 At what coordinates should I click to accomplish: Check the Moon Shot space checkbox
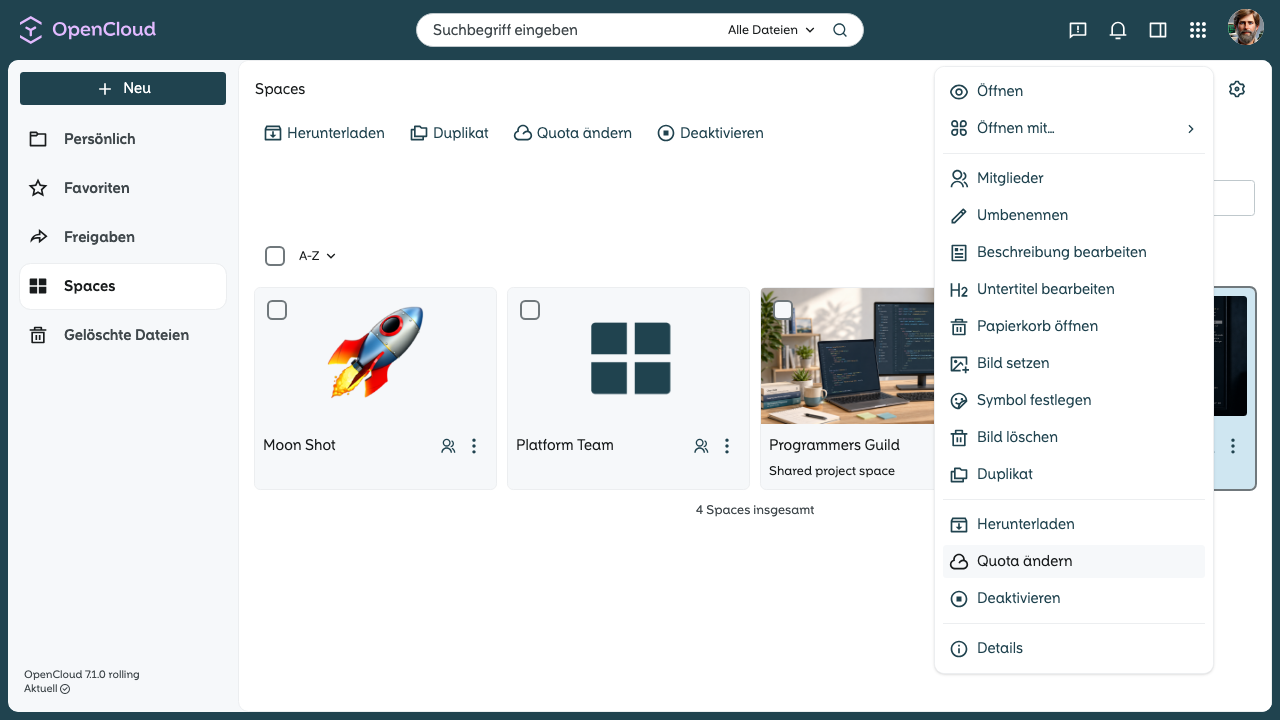277,310
